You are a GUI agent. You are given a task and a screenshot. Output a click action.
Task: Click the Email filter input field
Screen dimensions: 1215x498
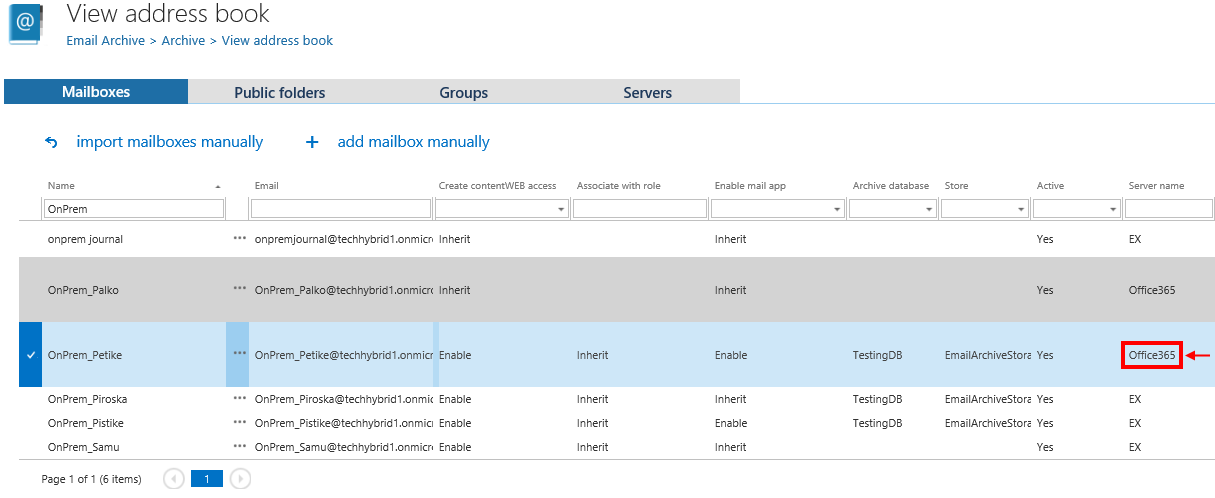[x=341, y=209]
